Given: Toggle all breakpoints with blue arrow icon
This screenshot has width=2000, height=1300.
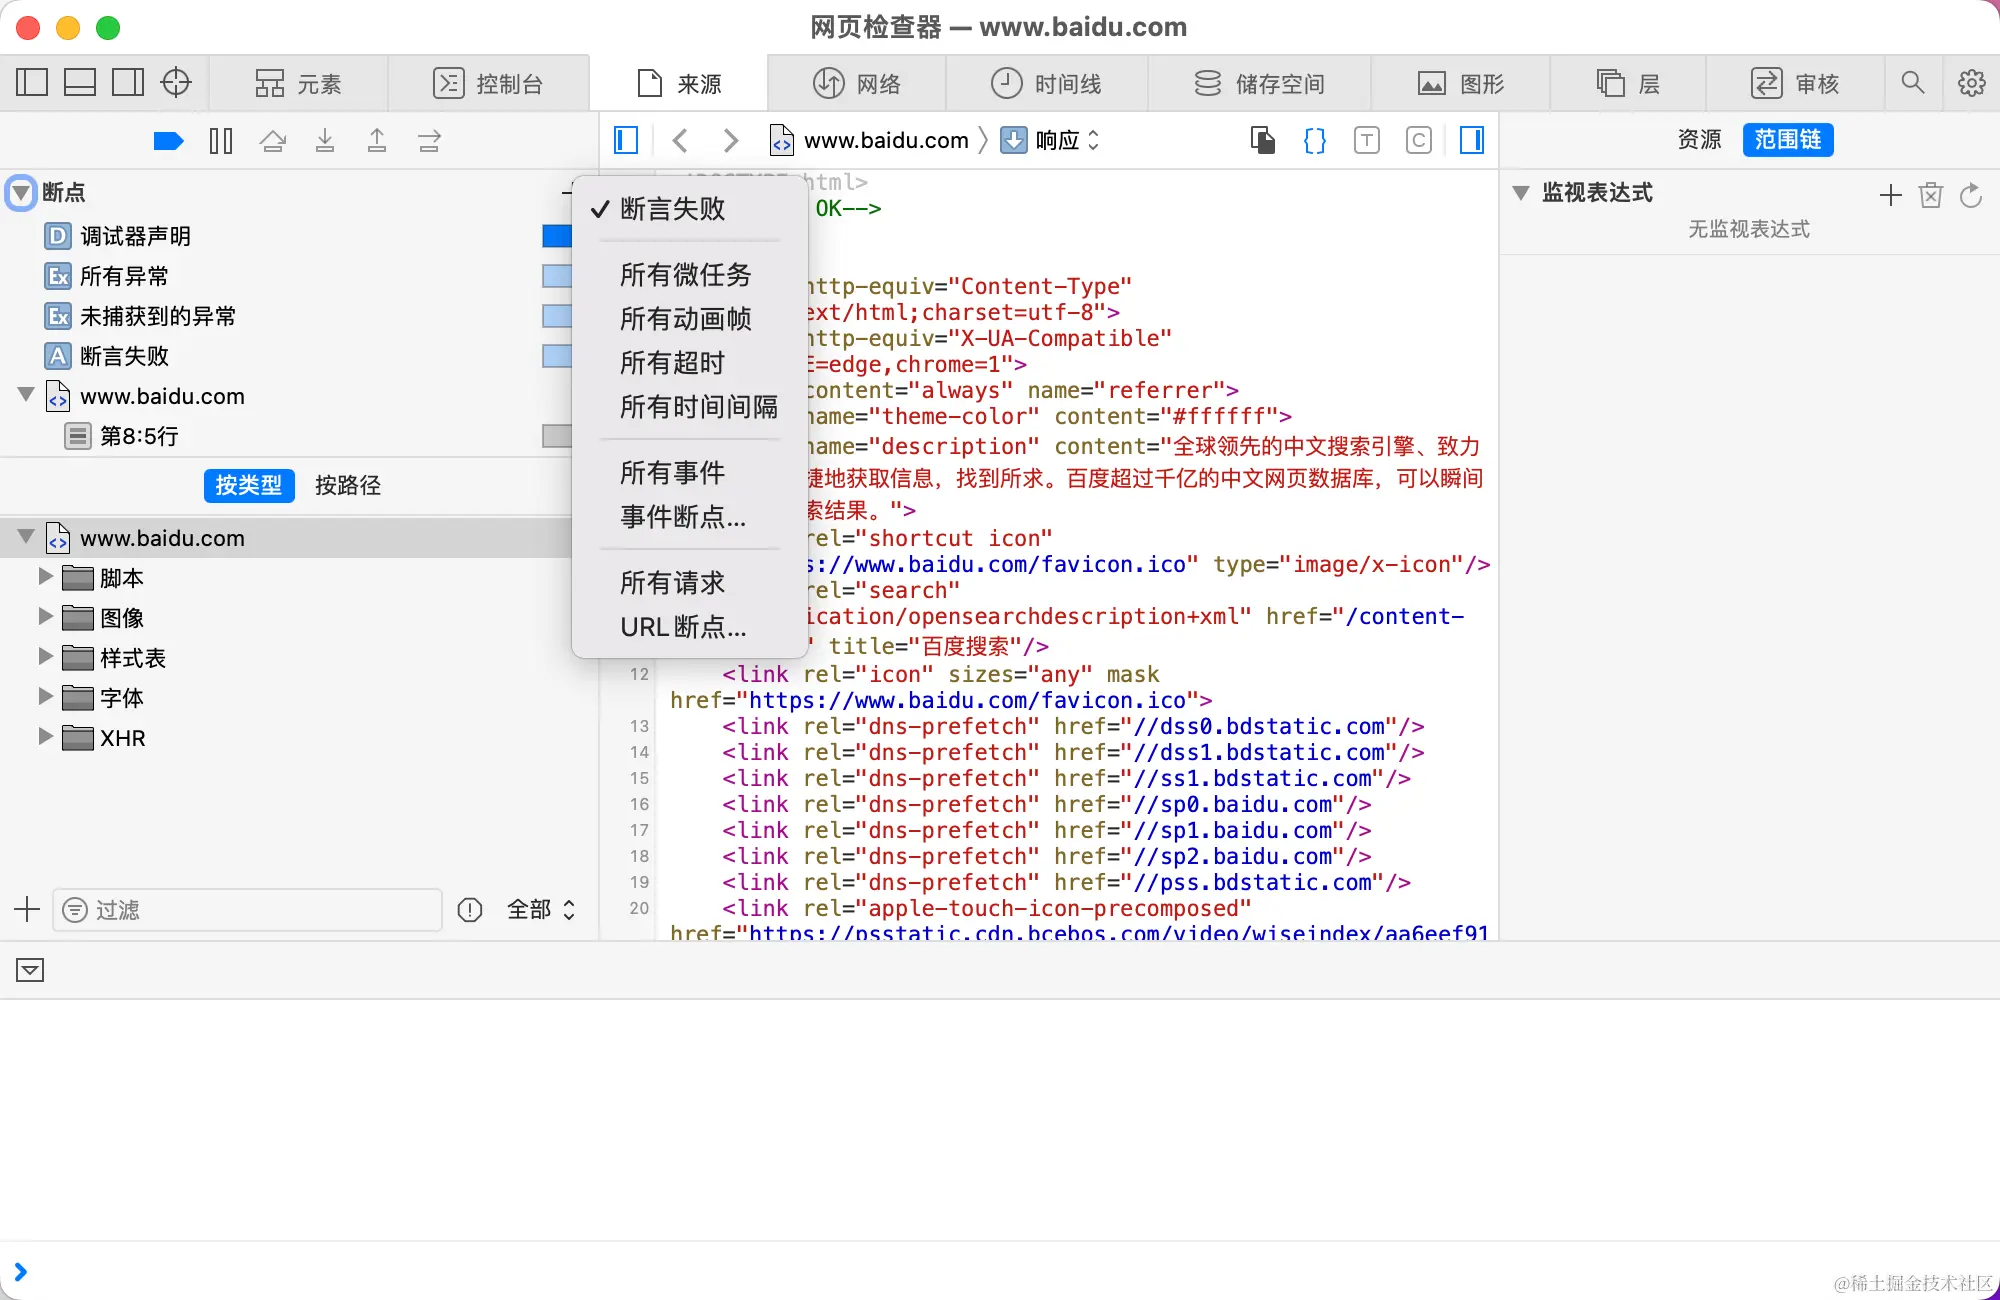Looking at the screenshot, I should tap(168, 141).
